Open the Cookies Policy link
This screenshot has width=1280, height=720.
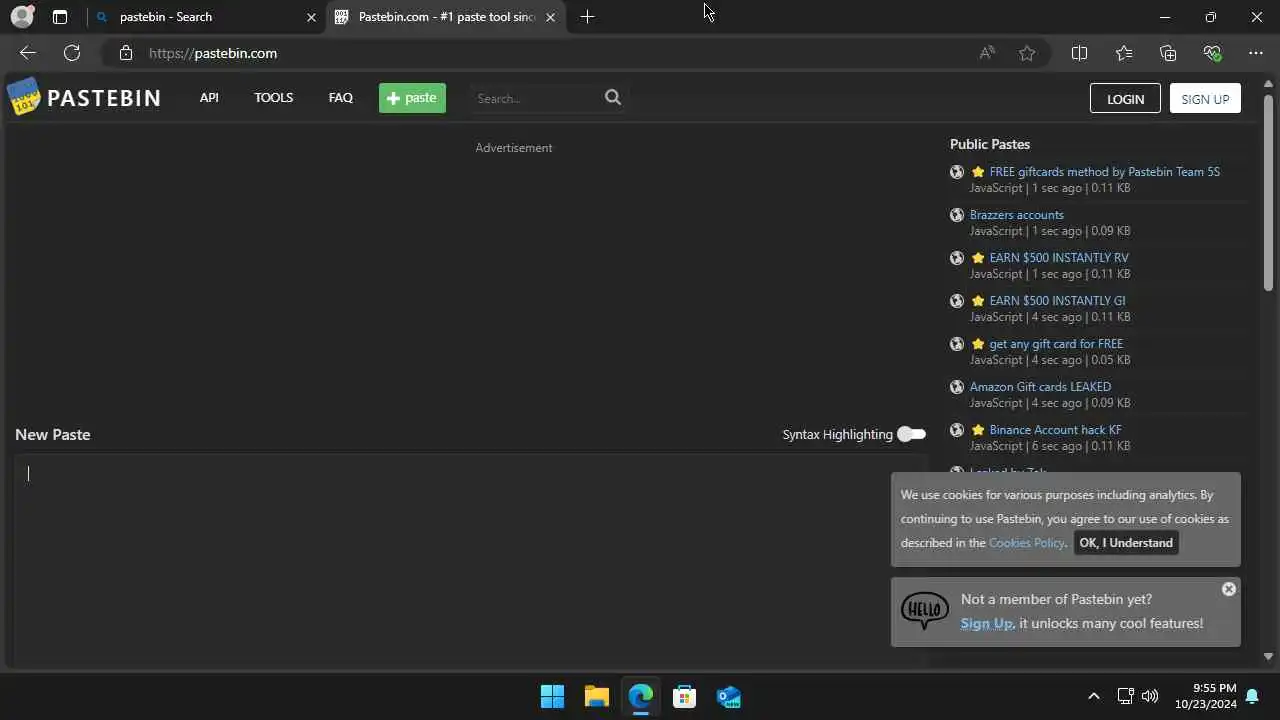1027,543
